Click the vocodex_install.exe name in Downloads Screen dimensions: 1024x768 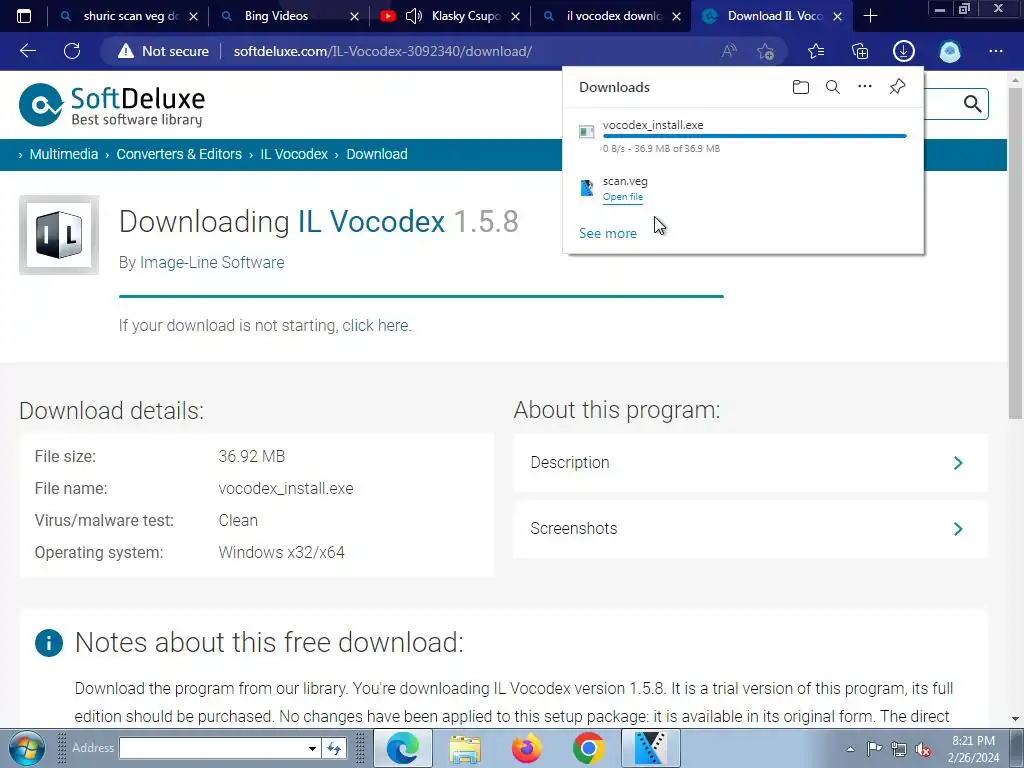click(x=652, y=125)
